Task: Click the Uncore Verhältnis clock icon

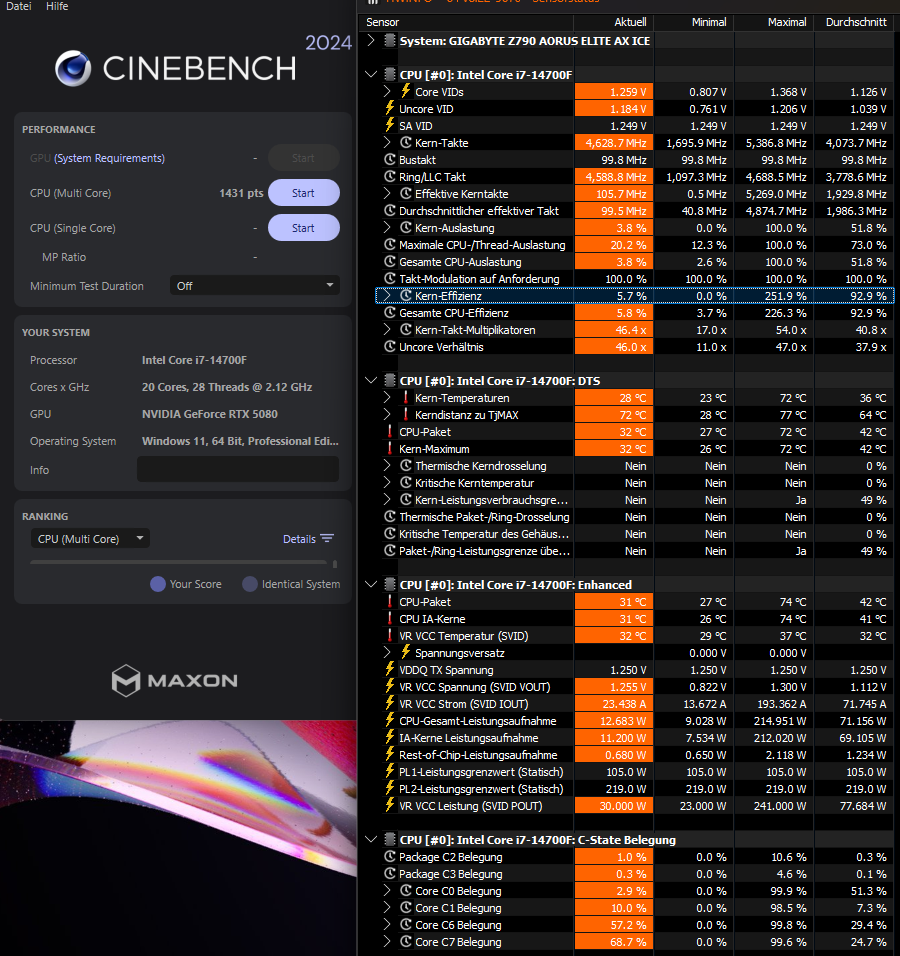Action: coord(390,347)
